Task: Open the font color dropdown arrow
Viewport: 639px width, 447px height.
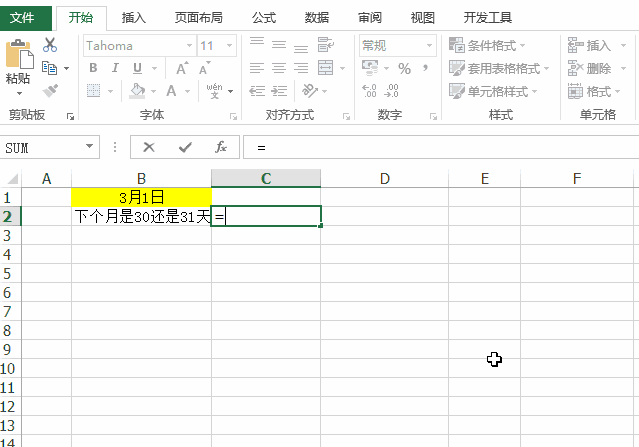Action: point(187,91)
